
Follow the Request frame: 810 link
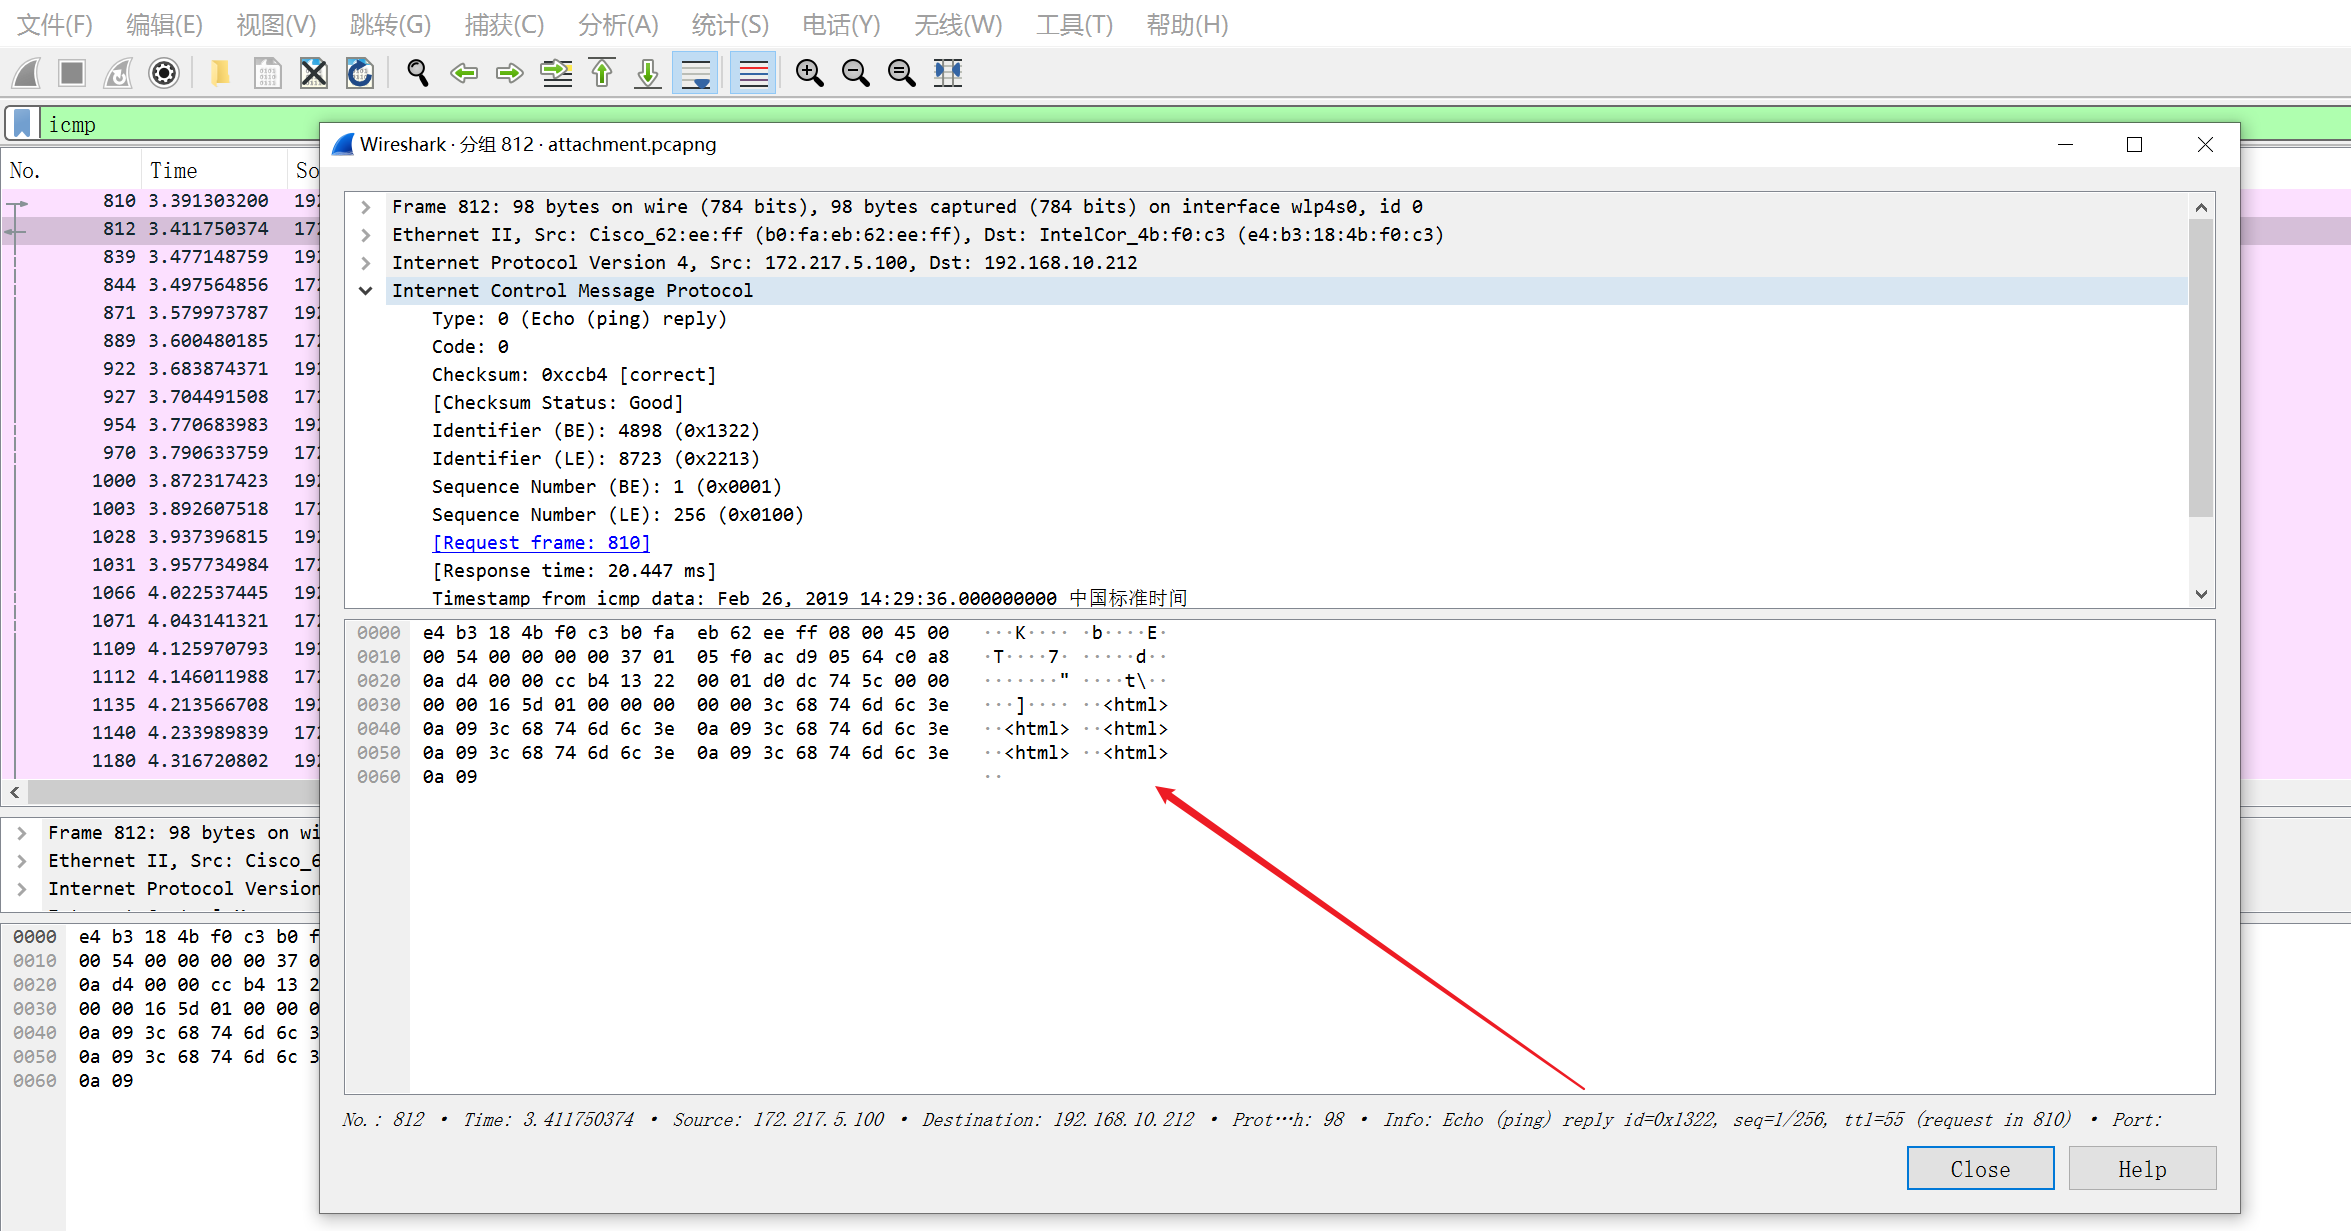point(541,543)
